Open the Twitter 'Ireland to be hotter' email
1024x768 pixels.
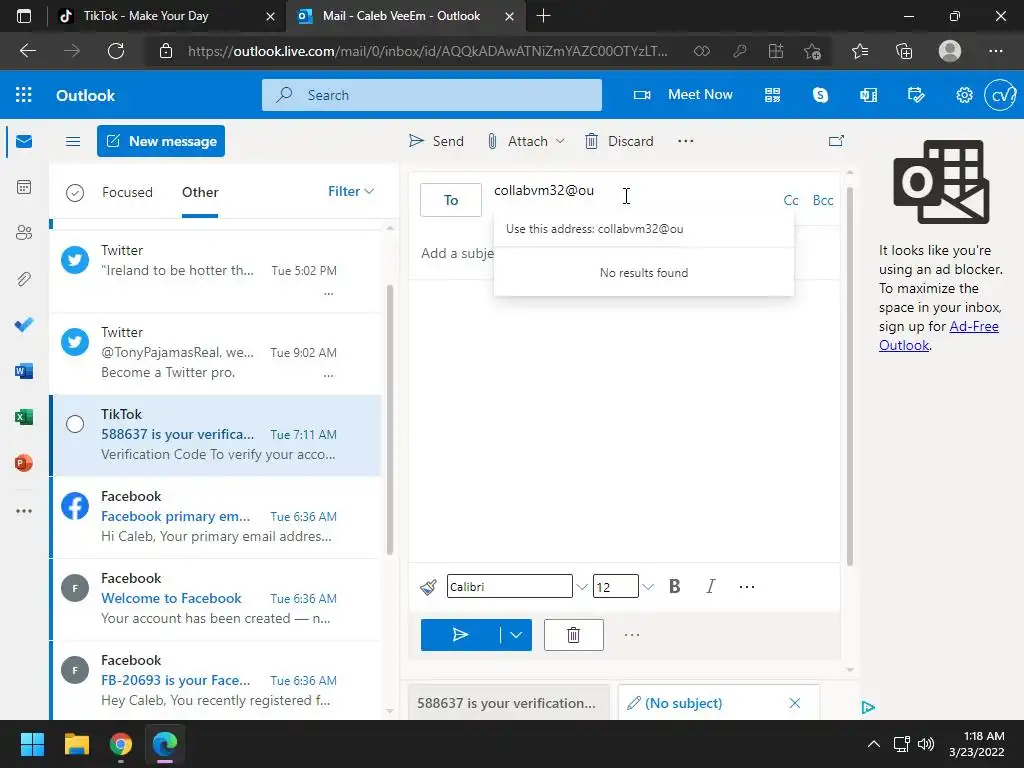point(216,270)
